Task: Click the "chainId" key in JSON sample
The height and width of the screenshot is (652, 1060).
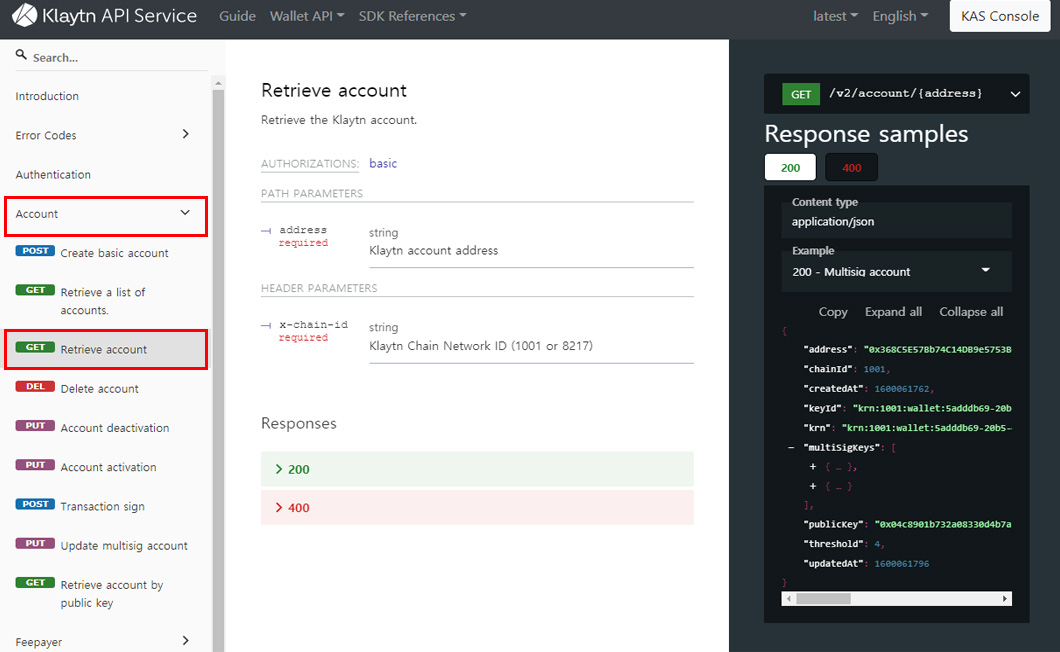Action: coord(827,369)
